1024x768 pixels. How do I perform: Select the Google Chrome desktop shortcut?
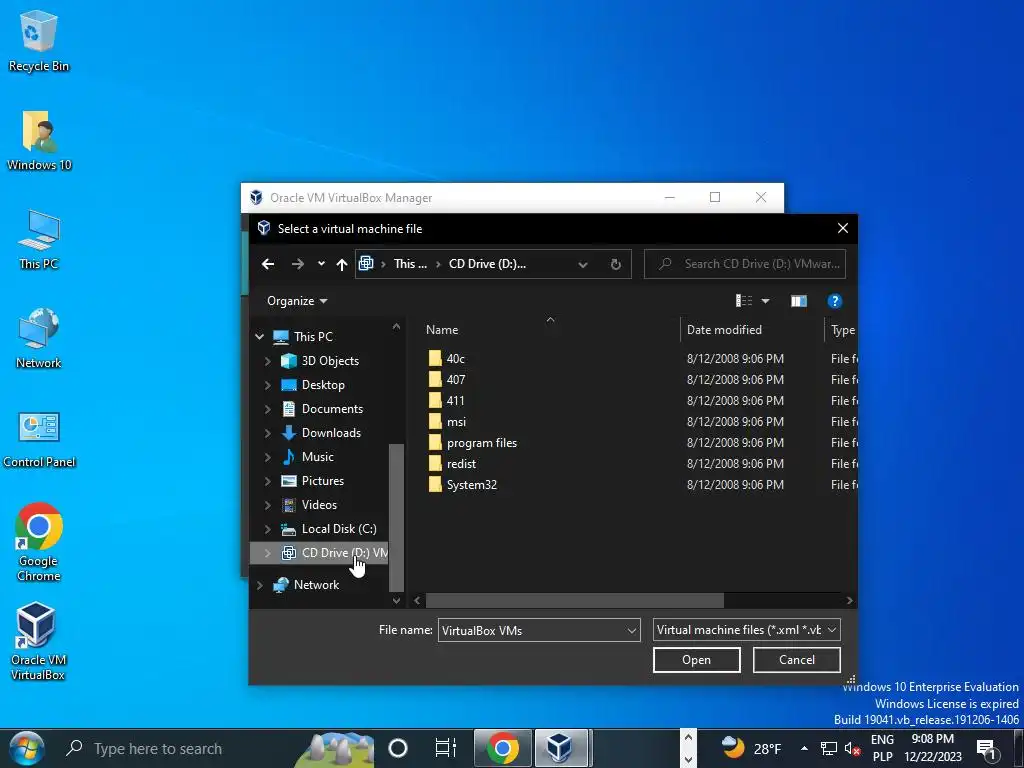tap(39, 541)
